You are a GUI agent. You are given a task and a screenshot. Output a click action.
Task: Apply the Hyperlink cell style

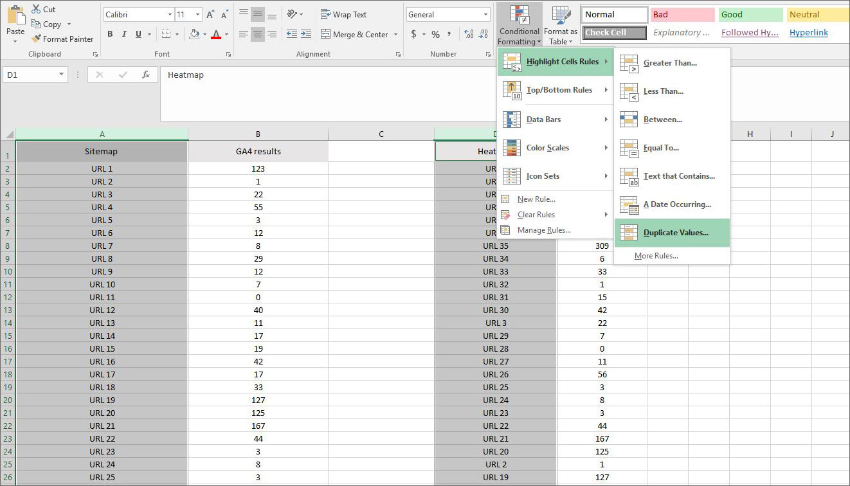808,33
